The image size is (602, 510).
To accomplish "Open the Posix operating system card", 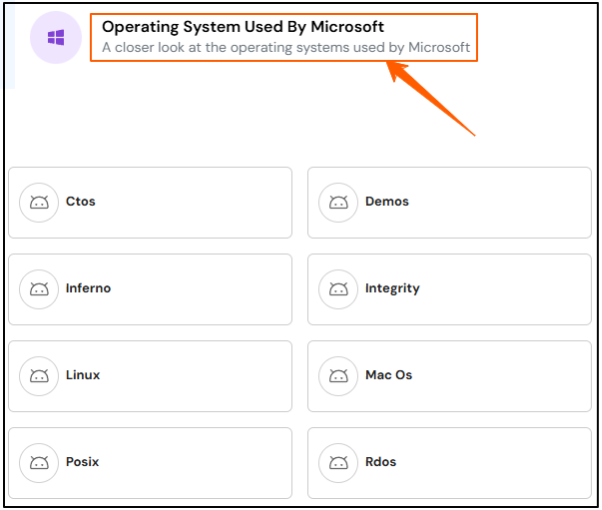I will tap(150, 463).
